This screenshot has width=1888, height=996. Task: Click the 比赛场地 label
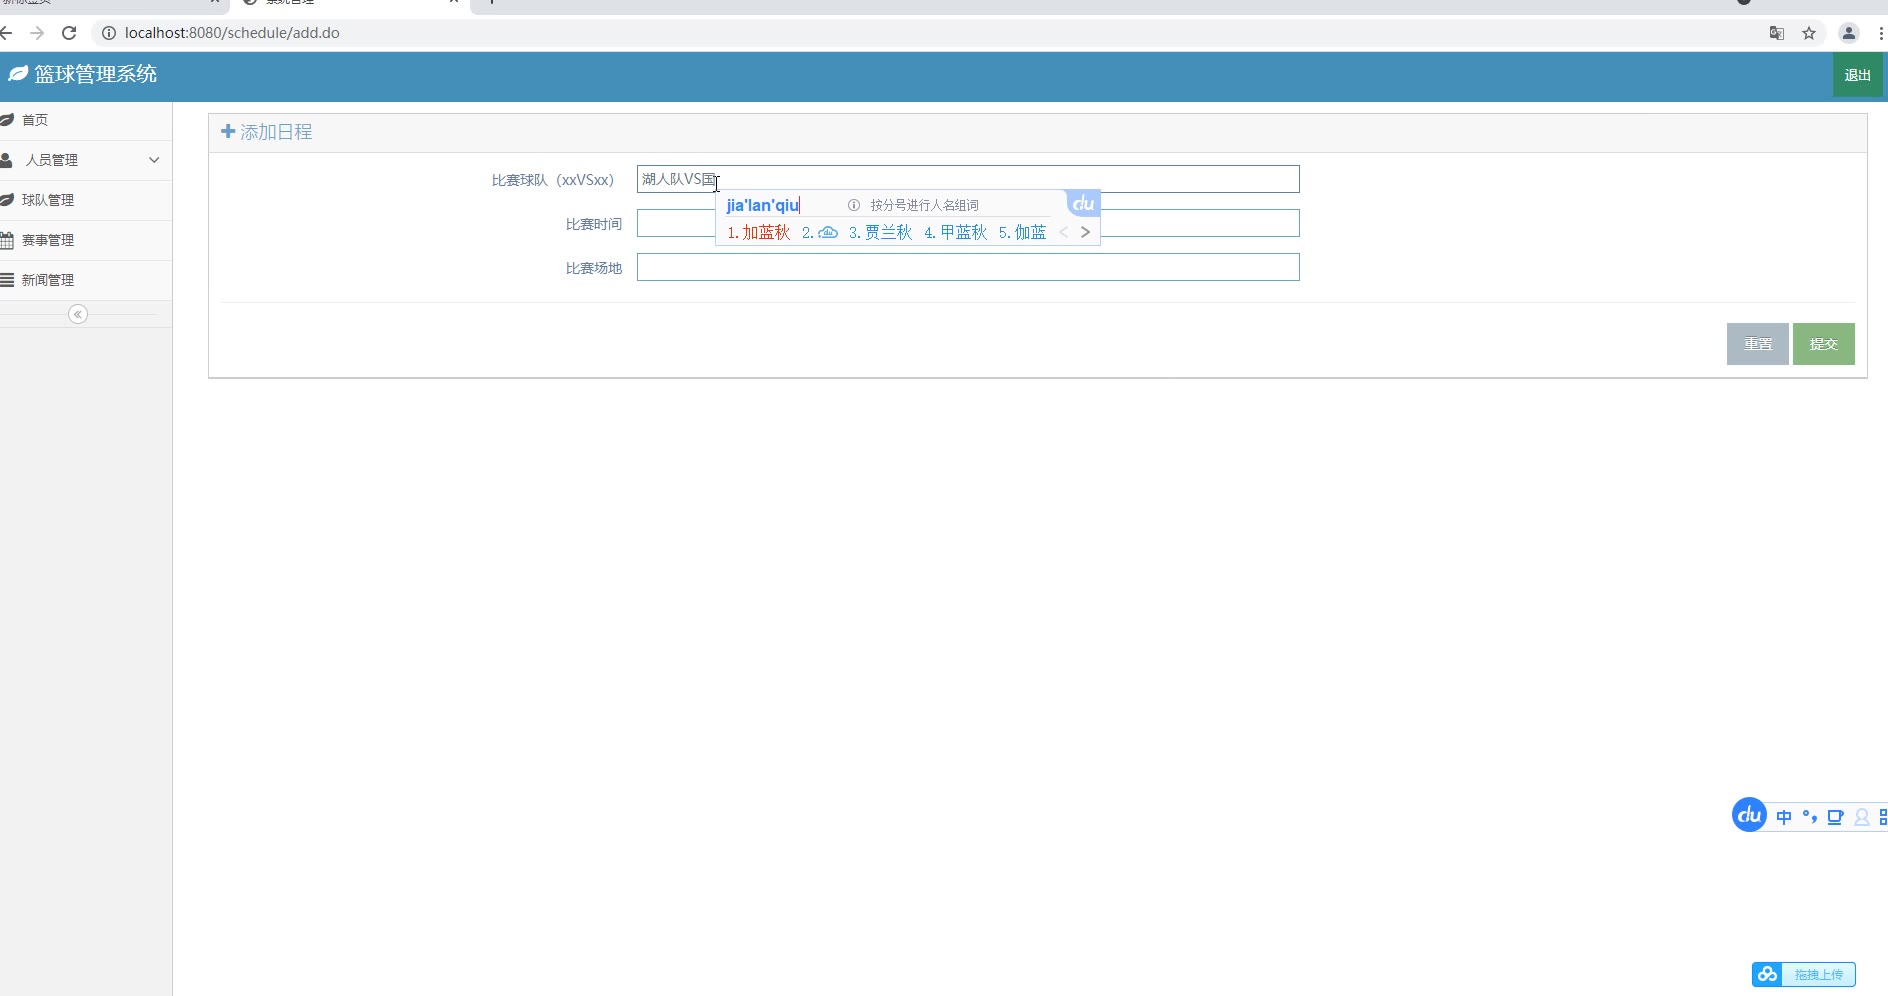coord(594,268)
